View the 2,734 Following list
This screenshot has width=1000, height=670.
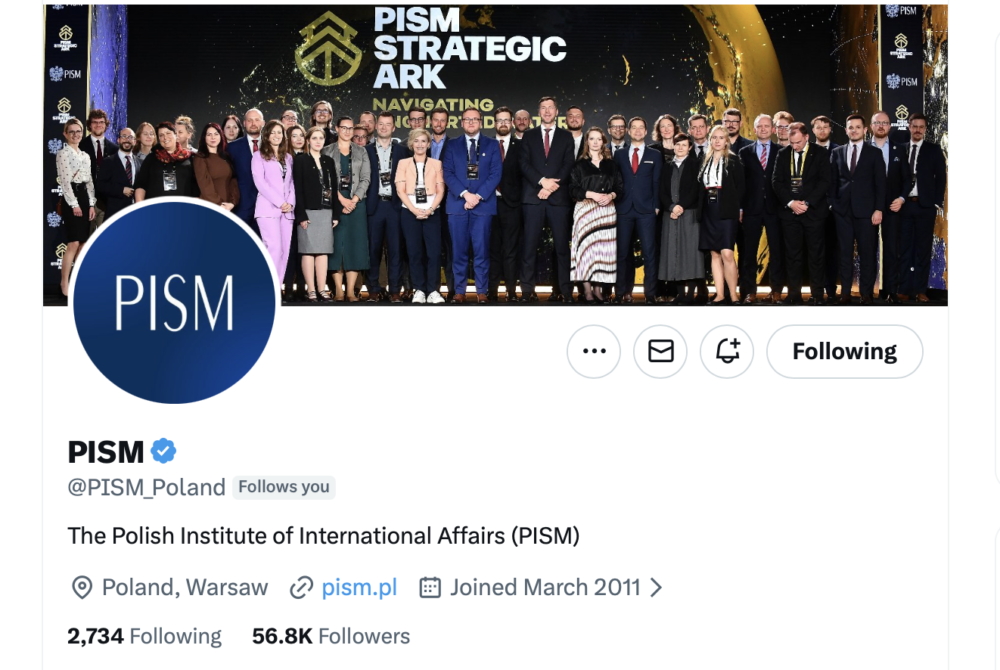click(144, 636)
